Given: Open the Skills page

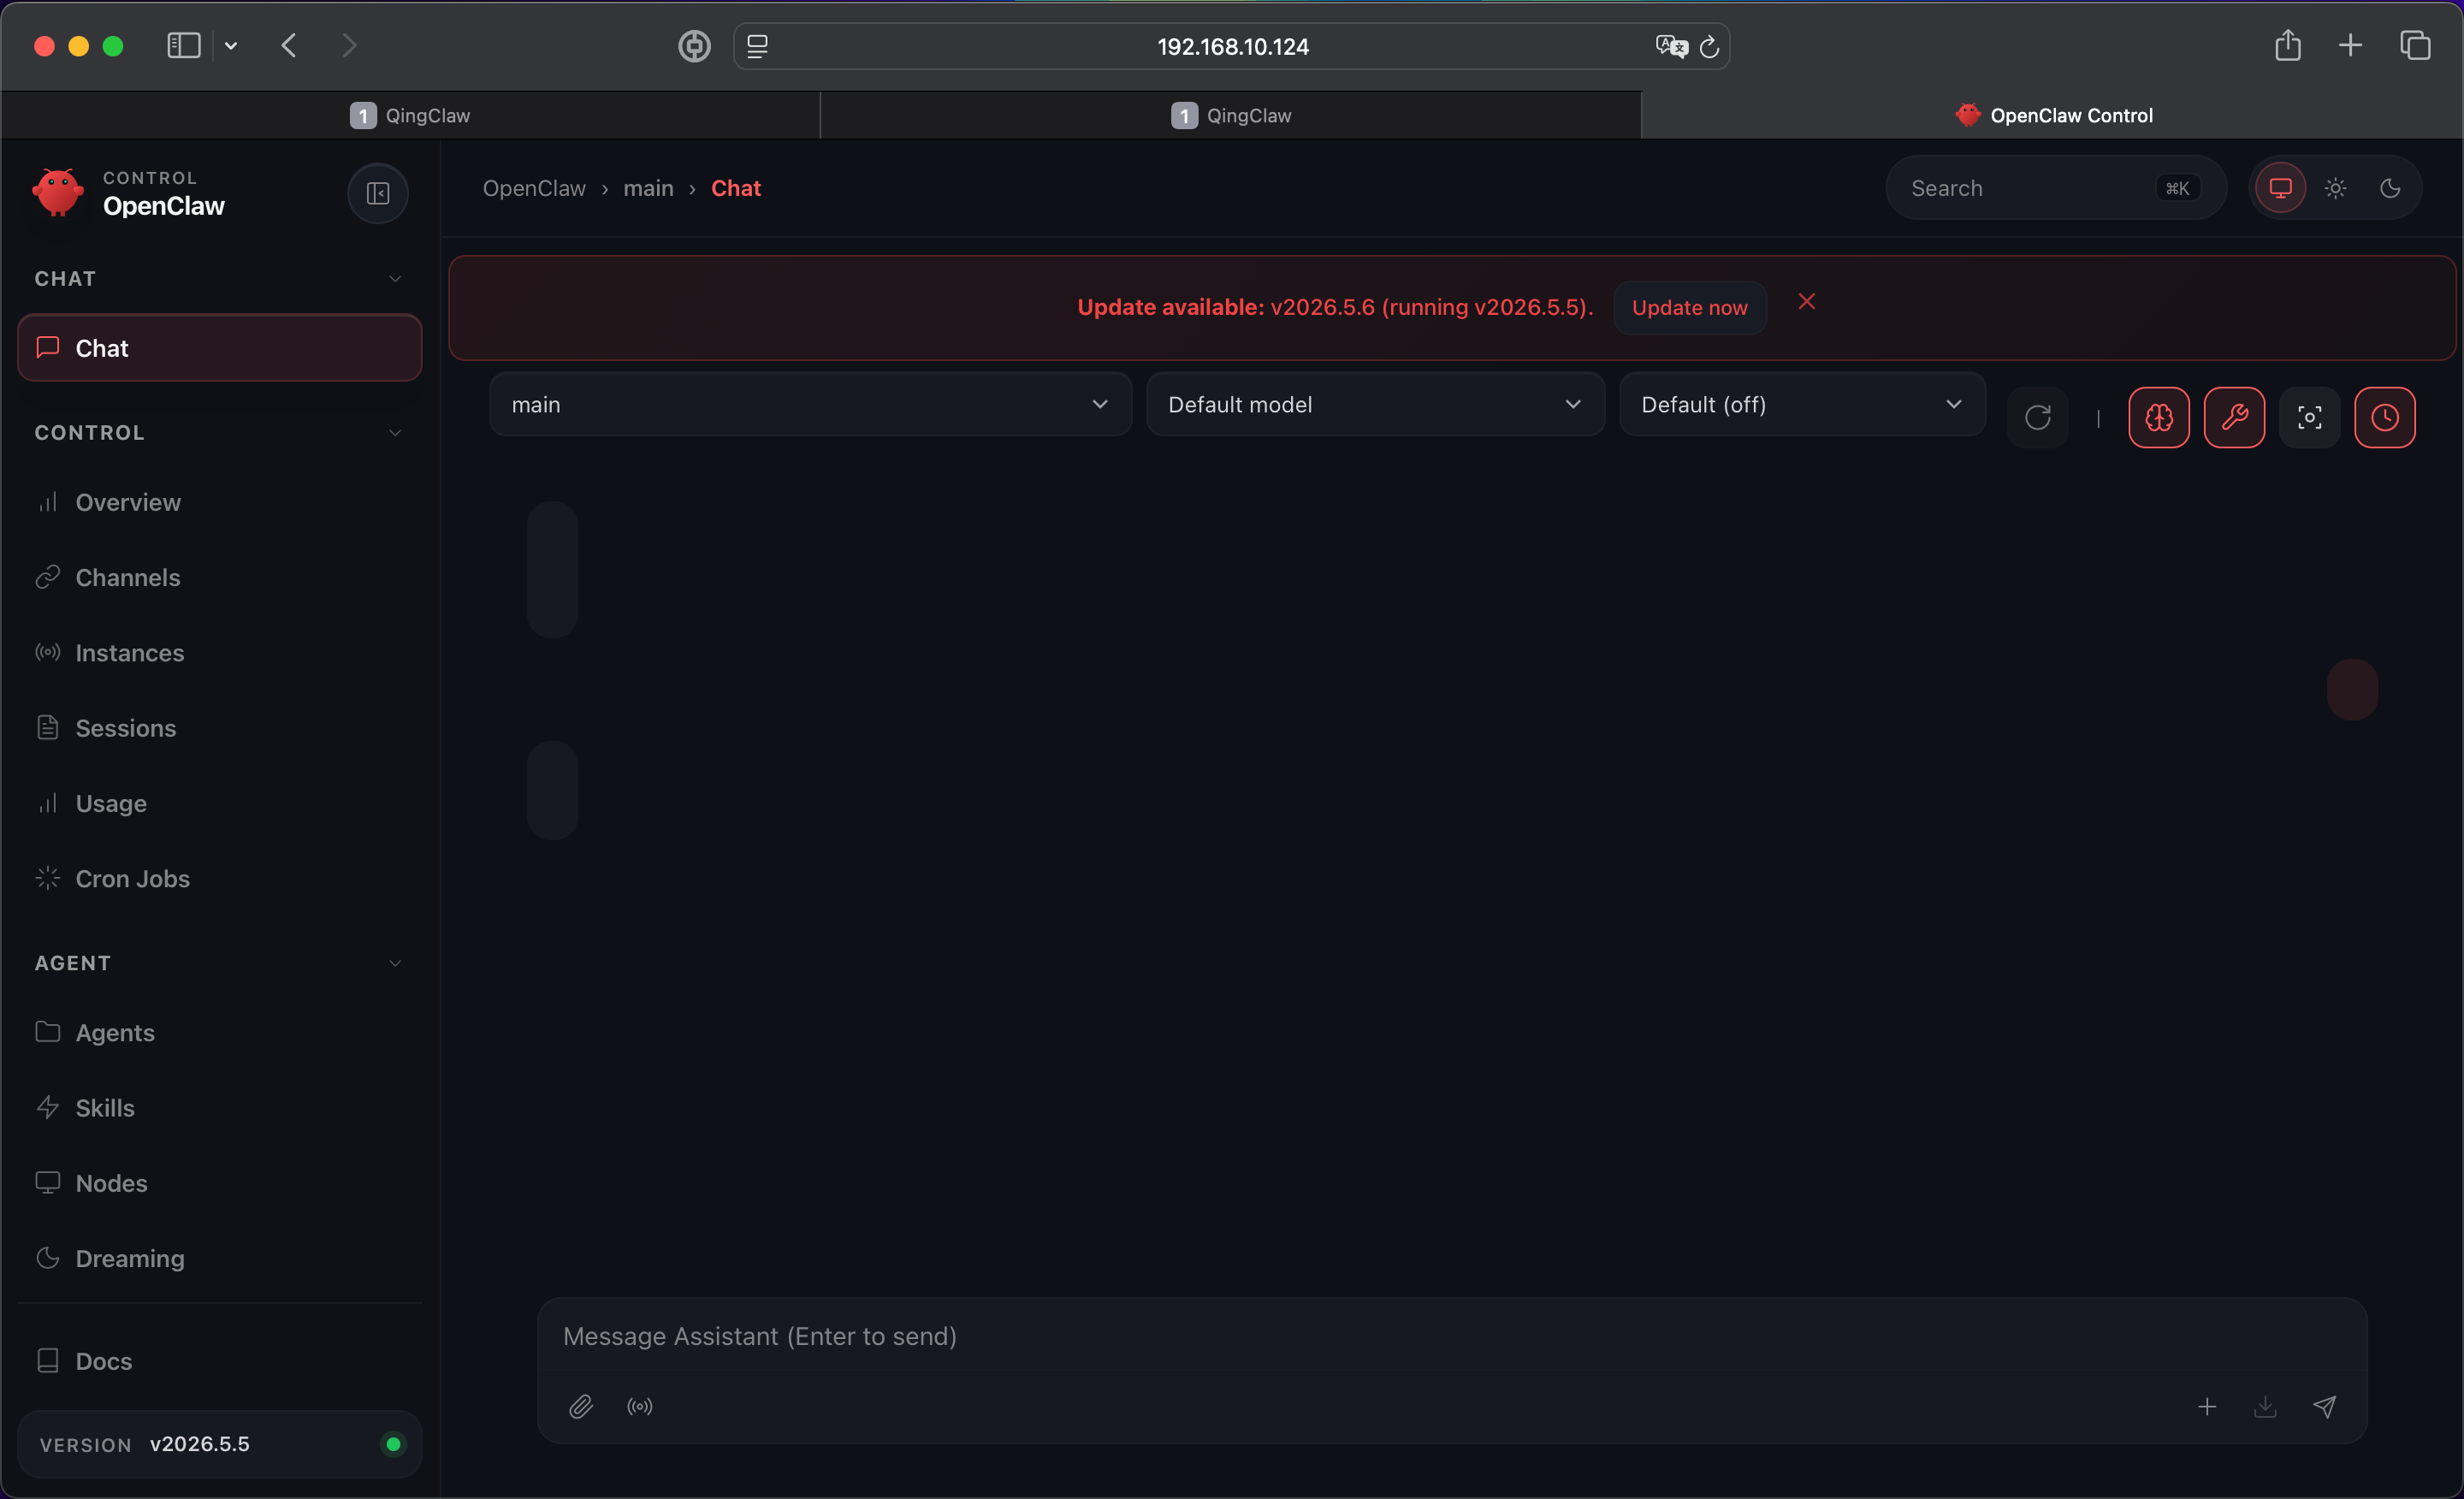Looking at the screenshot, I should (x=220, y=1108).
